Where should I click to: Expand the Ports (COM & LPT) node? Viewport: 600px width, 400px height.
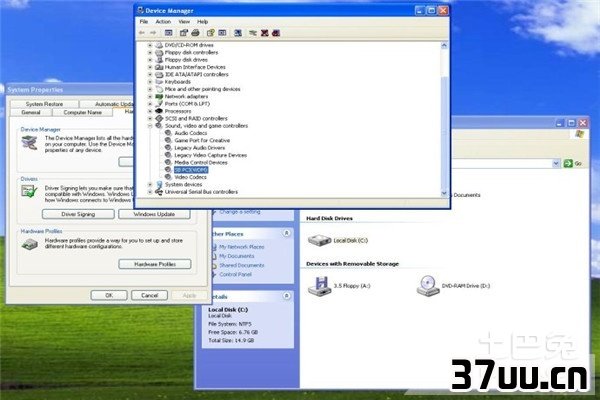(x=150, y=104)
